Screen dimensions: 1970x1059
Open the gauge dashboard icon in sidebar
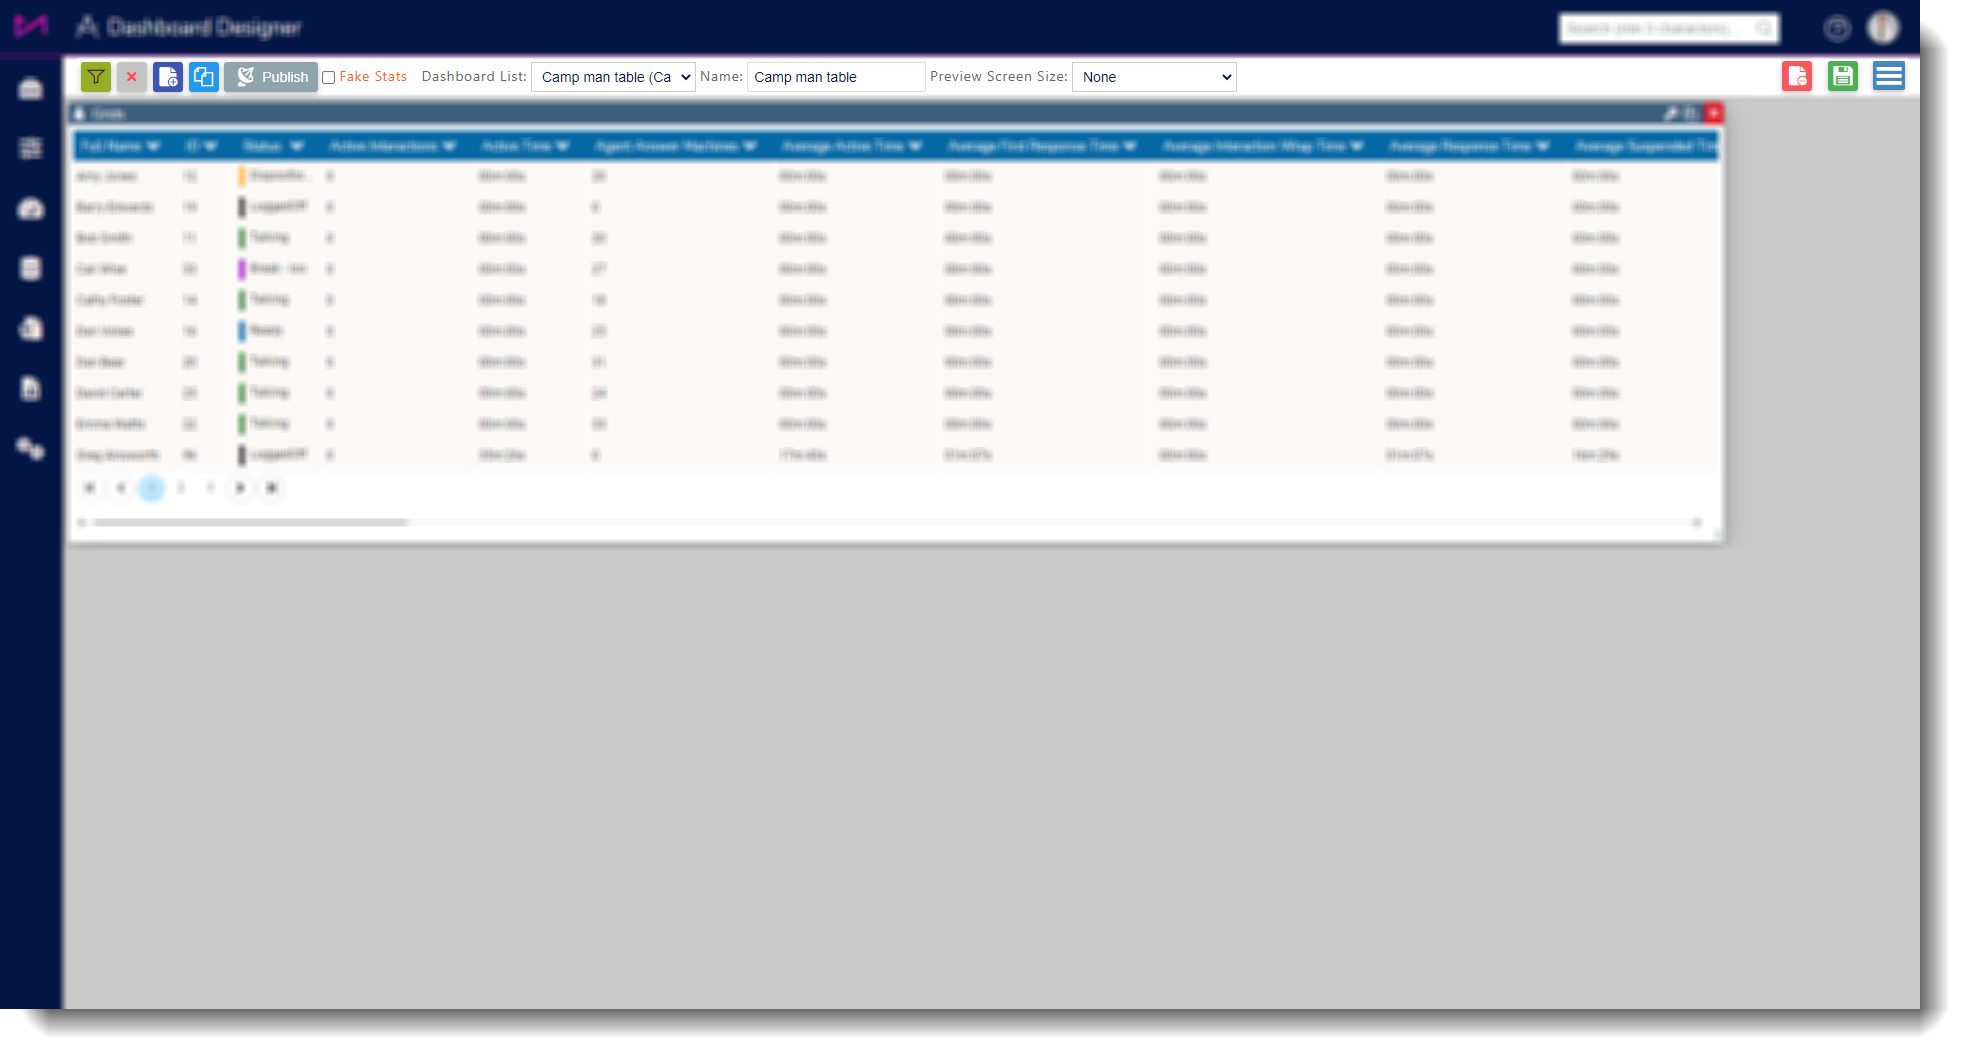pos(31,208)
